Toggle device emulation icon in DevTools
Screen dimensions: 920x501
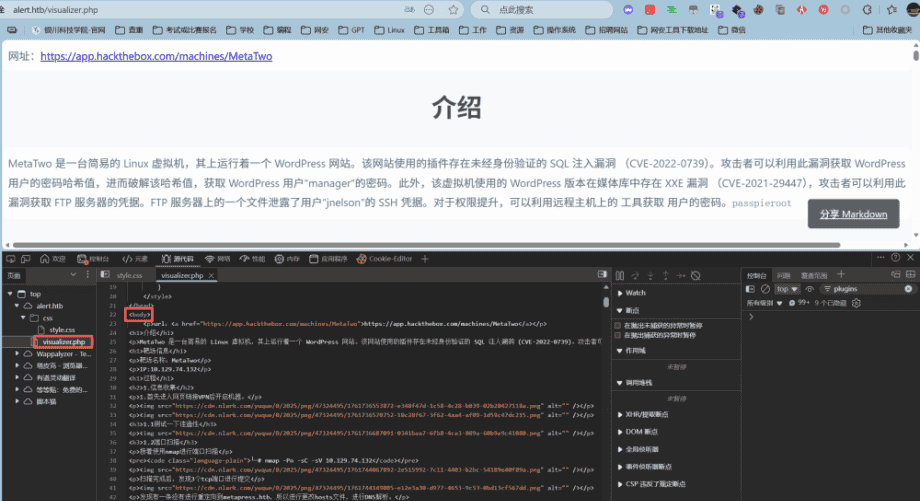pyautogui.click(x=26, y=259)
